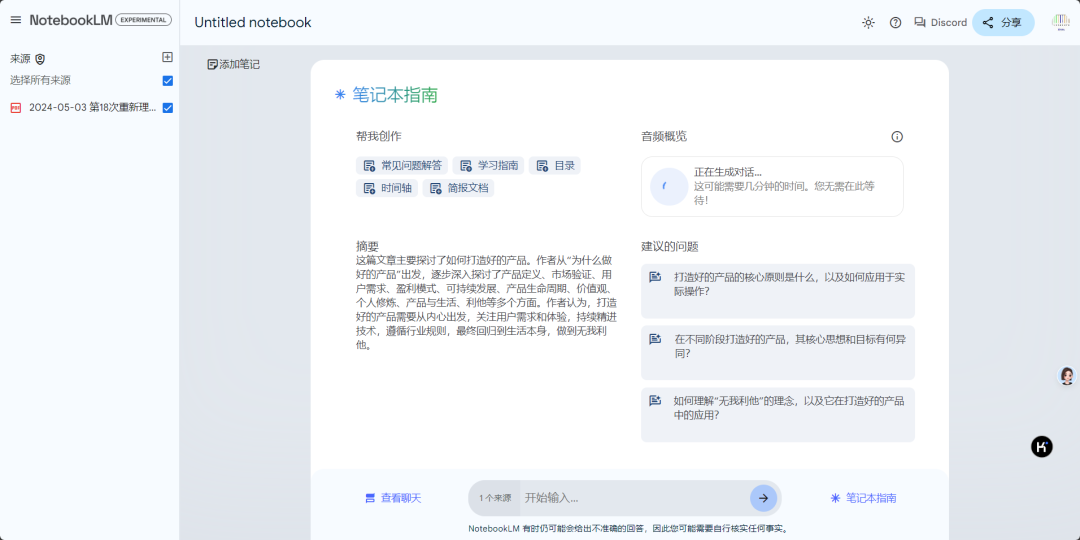Toggle the 选择所有来源 checkbox
The height and width of the screenshot is (540, 1080).
point(167,81)
